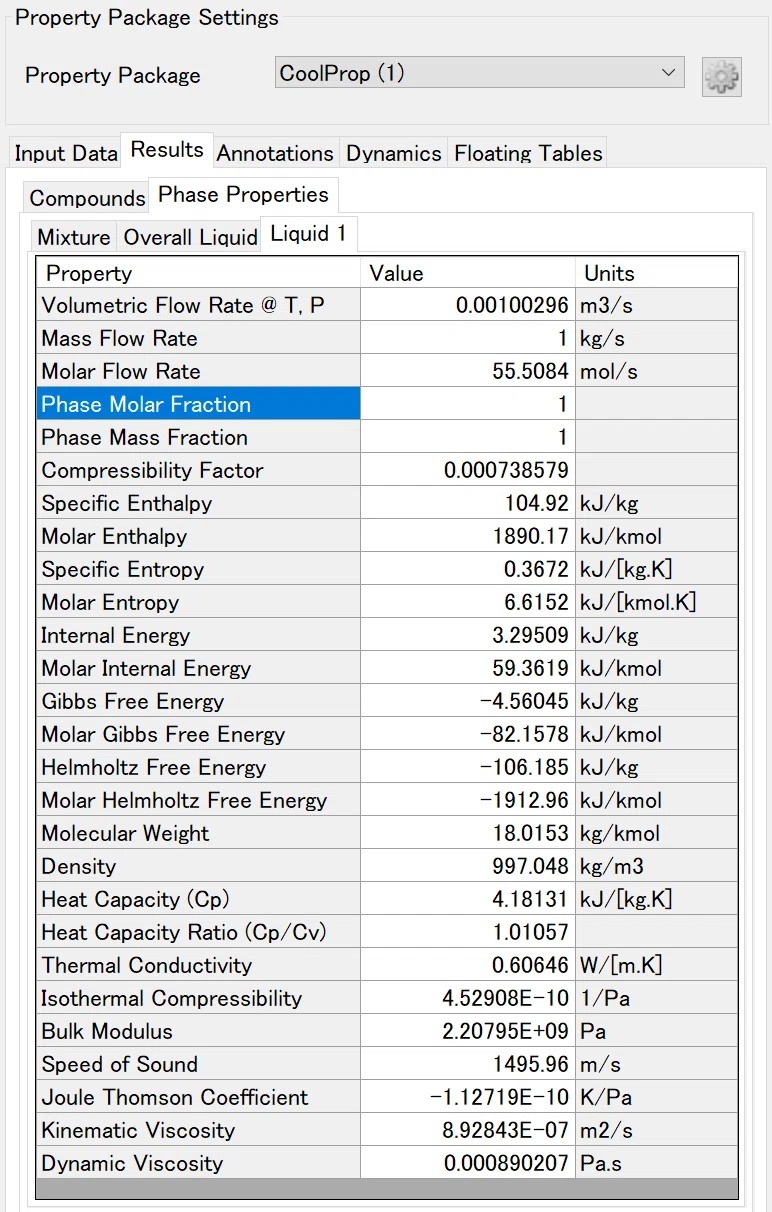The width and height of the screenshot is (772, 1212).
Task: Select the Pa.s units cell
Action: point(656,1163)
